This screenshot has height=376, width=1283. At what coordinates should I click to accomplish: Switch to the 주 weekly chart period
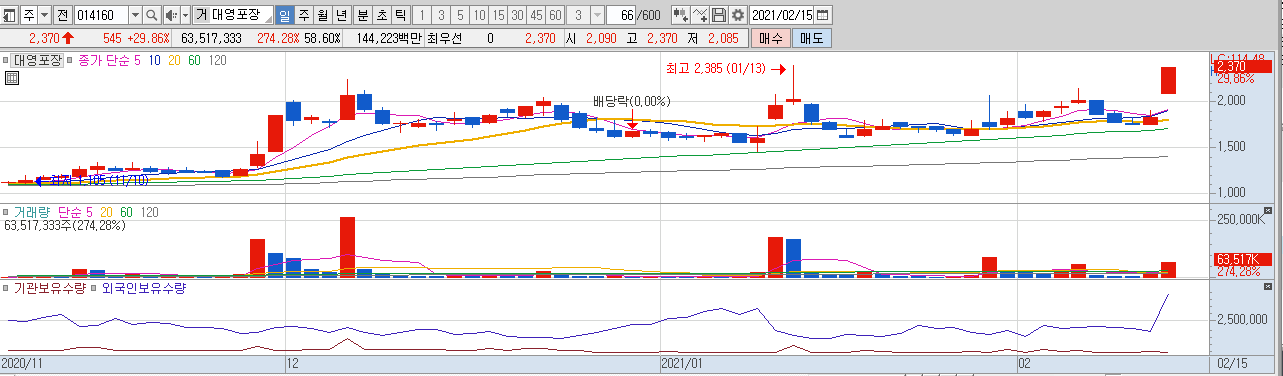[x=304, y=15]
